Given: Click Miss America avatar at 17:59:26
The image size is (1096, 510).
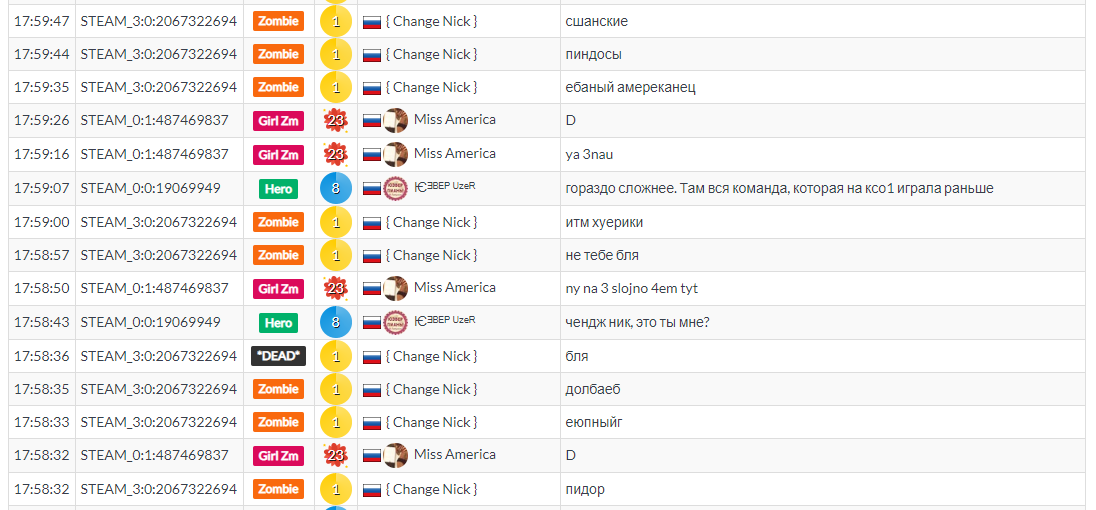Looking at the screenshot, I should pyautogui.click(x=396, y=121).
